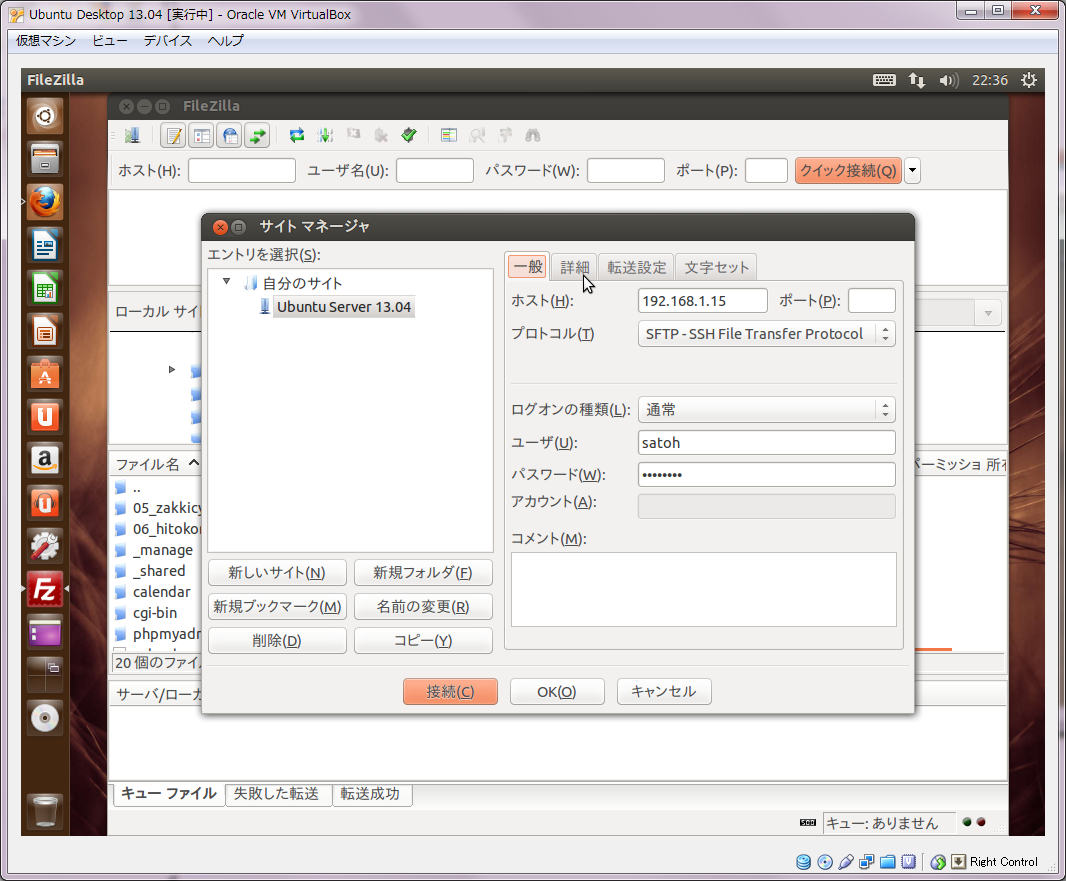Click the disconnect from server icon

381,135
